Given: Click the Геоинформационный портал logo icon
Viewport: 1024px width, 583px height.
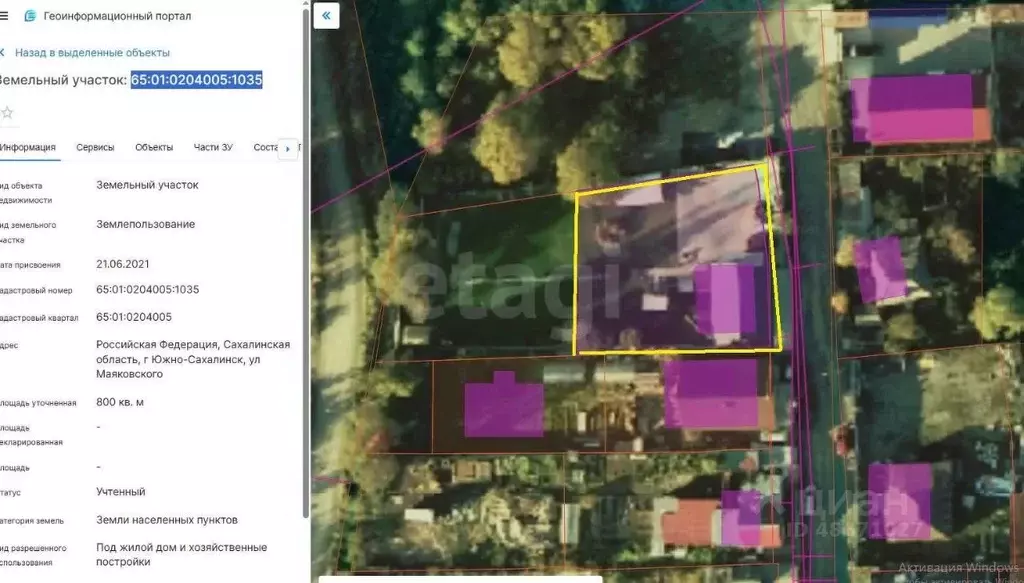Looking at the screenshot, I should [30, 16].
